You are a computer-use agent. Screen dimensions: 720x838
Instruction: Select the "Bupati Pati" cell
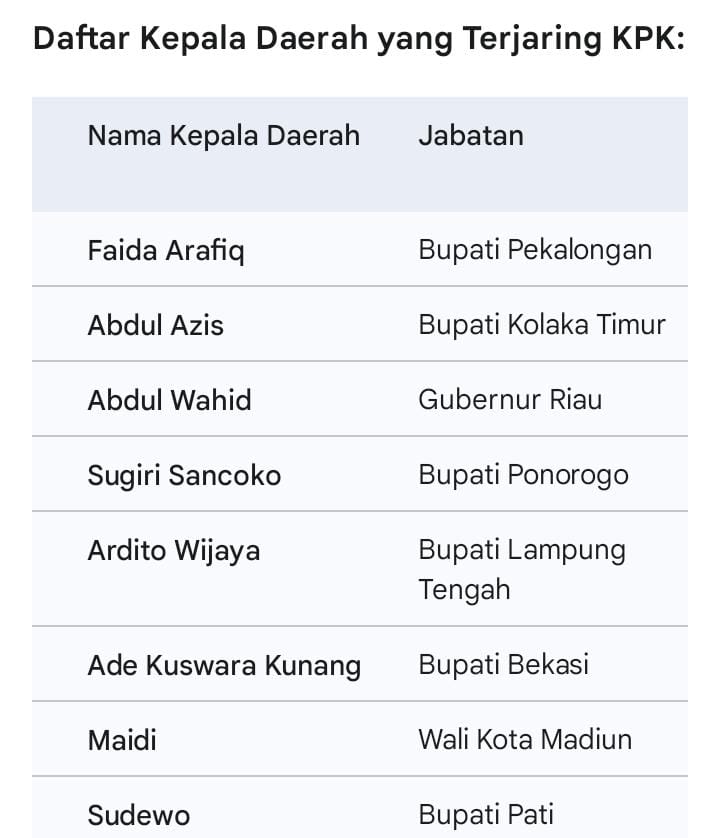(x=486, y=815)
